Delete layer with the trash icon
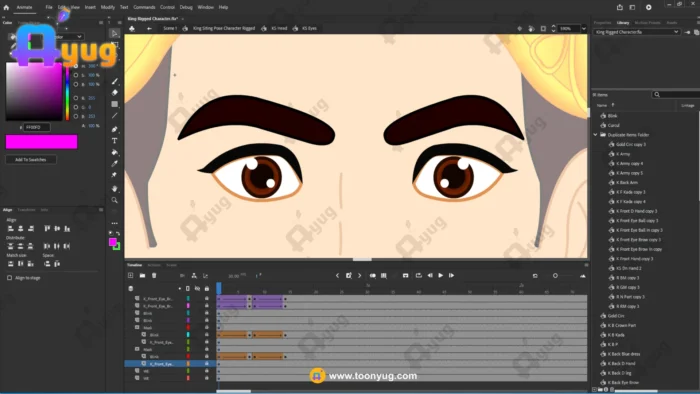This screenshot has height=394, width=700. point(154,276)
